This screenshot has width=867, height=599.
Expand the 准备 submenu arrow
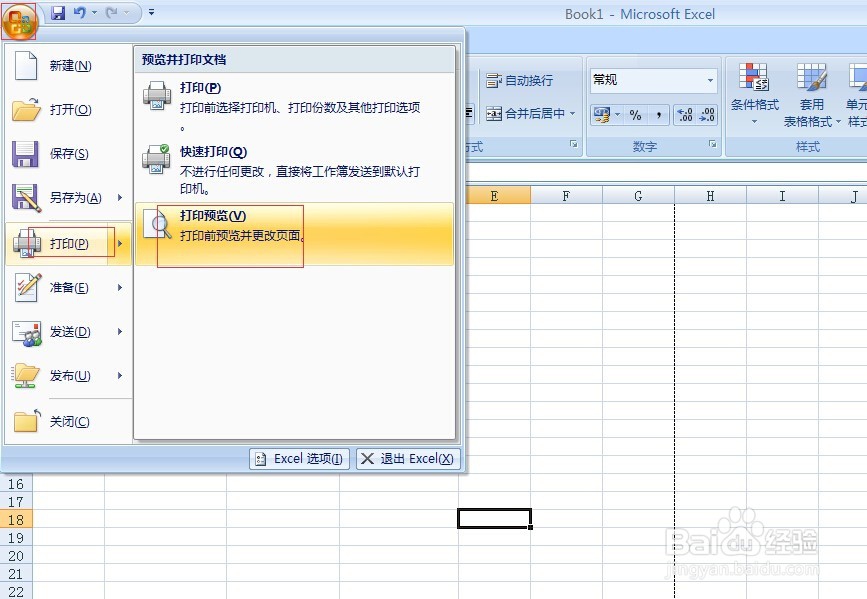(x=120, y=288)
